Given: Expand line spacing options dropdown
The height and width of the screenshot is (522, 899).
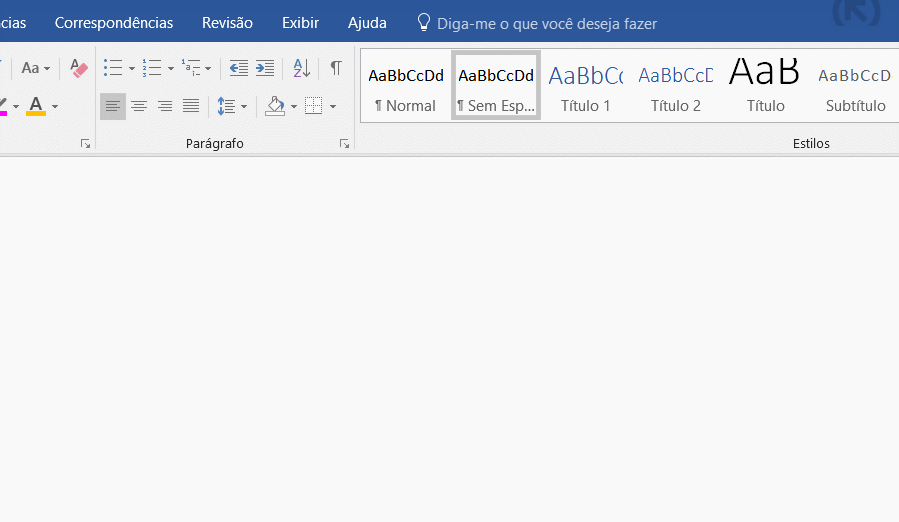Looking at the screenshot, I should click(x=244, y=106).
